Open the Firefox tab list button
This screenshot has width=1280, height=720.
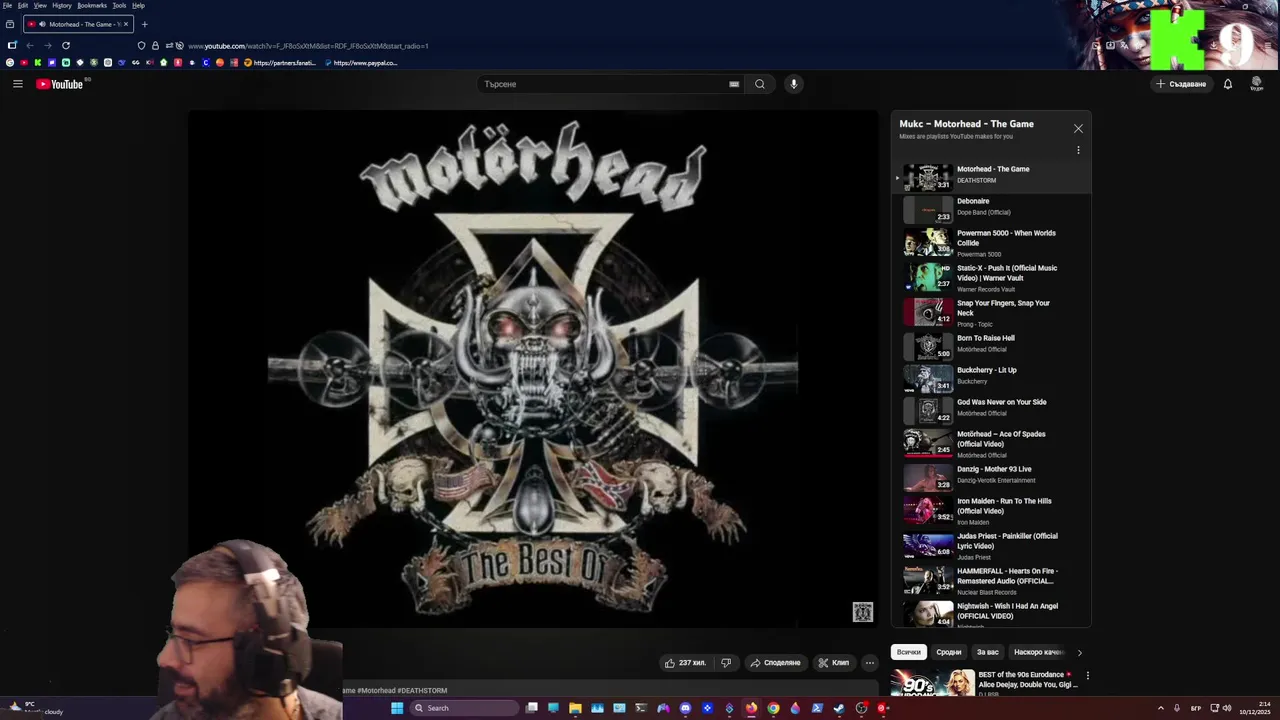(x=10, y=24)
